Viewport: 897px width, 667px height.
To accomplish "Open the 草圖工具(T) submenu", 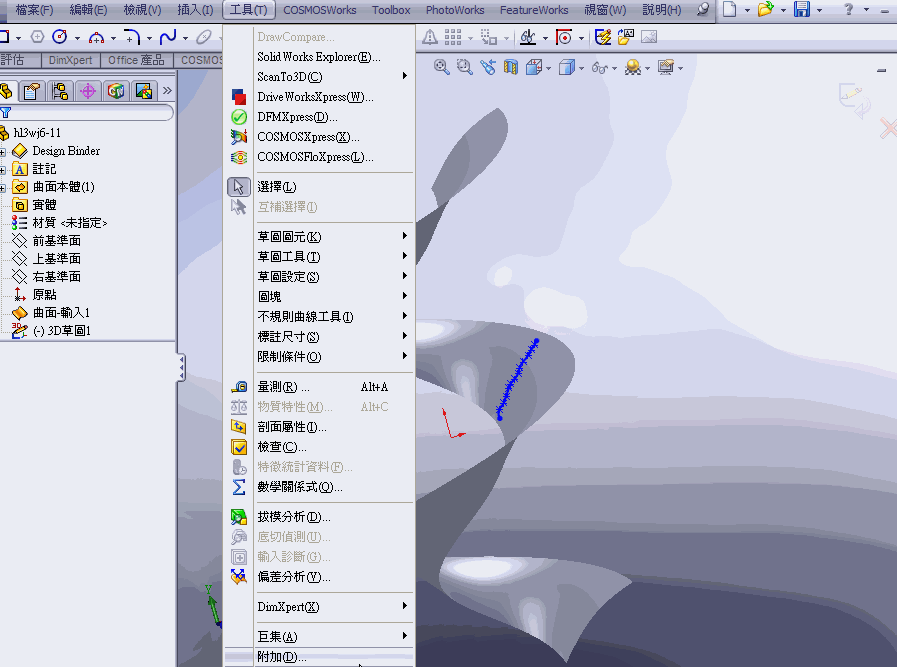I will coord(319,256).
